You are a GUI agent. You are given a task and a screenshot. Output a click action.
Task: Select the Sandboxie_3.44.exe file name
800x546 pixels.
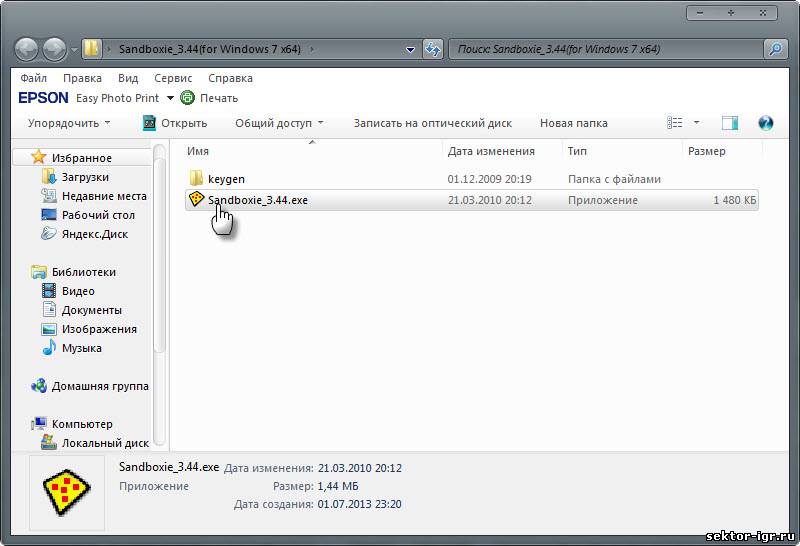[x=258, y=200]
